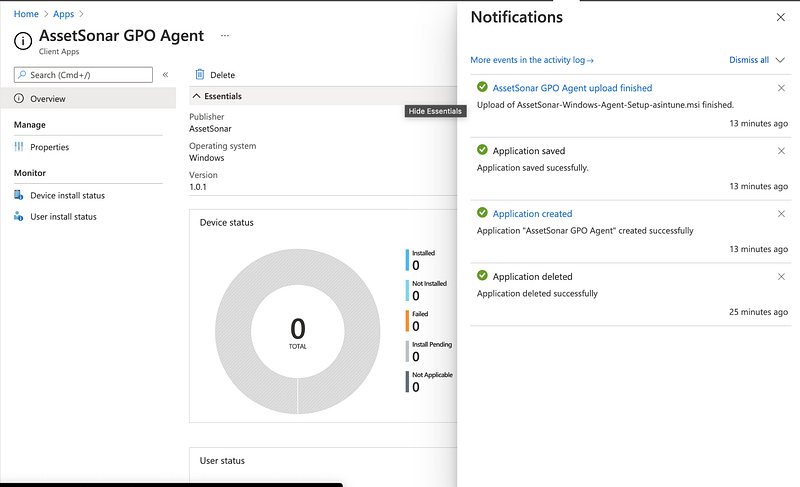The height and width of the screenshot is (487, 800).
Task: Click Dismiss all notifications
Action: point(748,60)
